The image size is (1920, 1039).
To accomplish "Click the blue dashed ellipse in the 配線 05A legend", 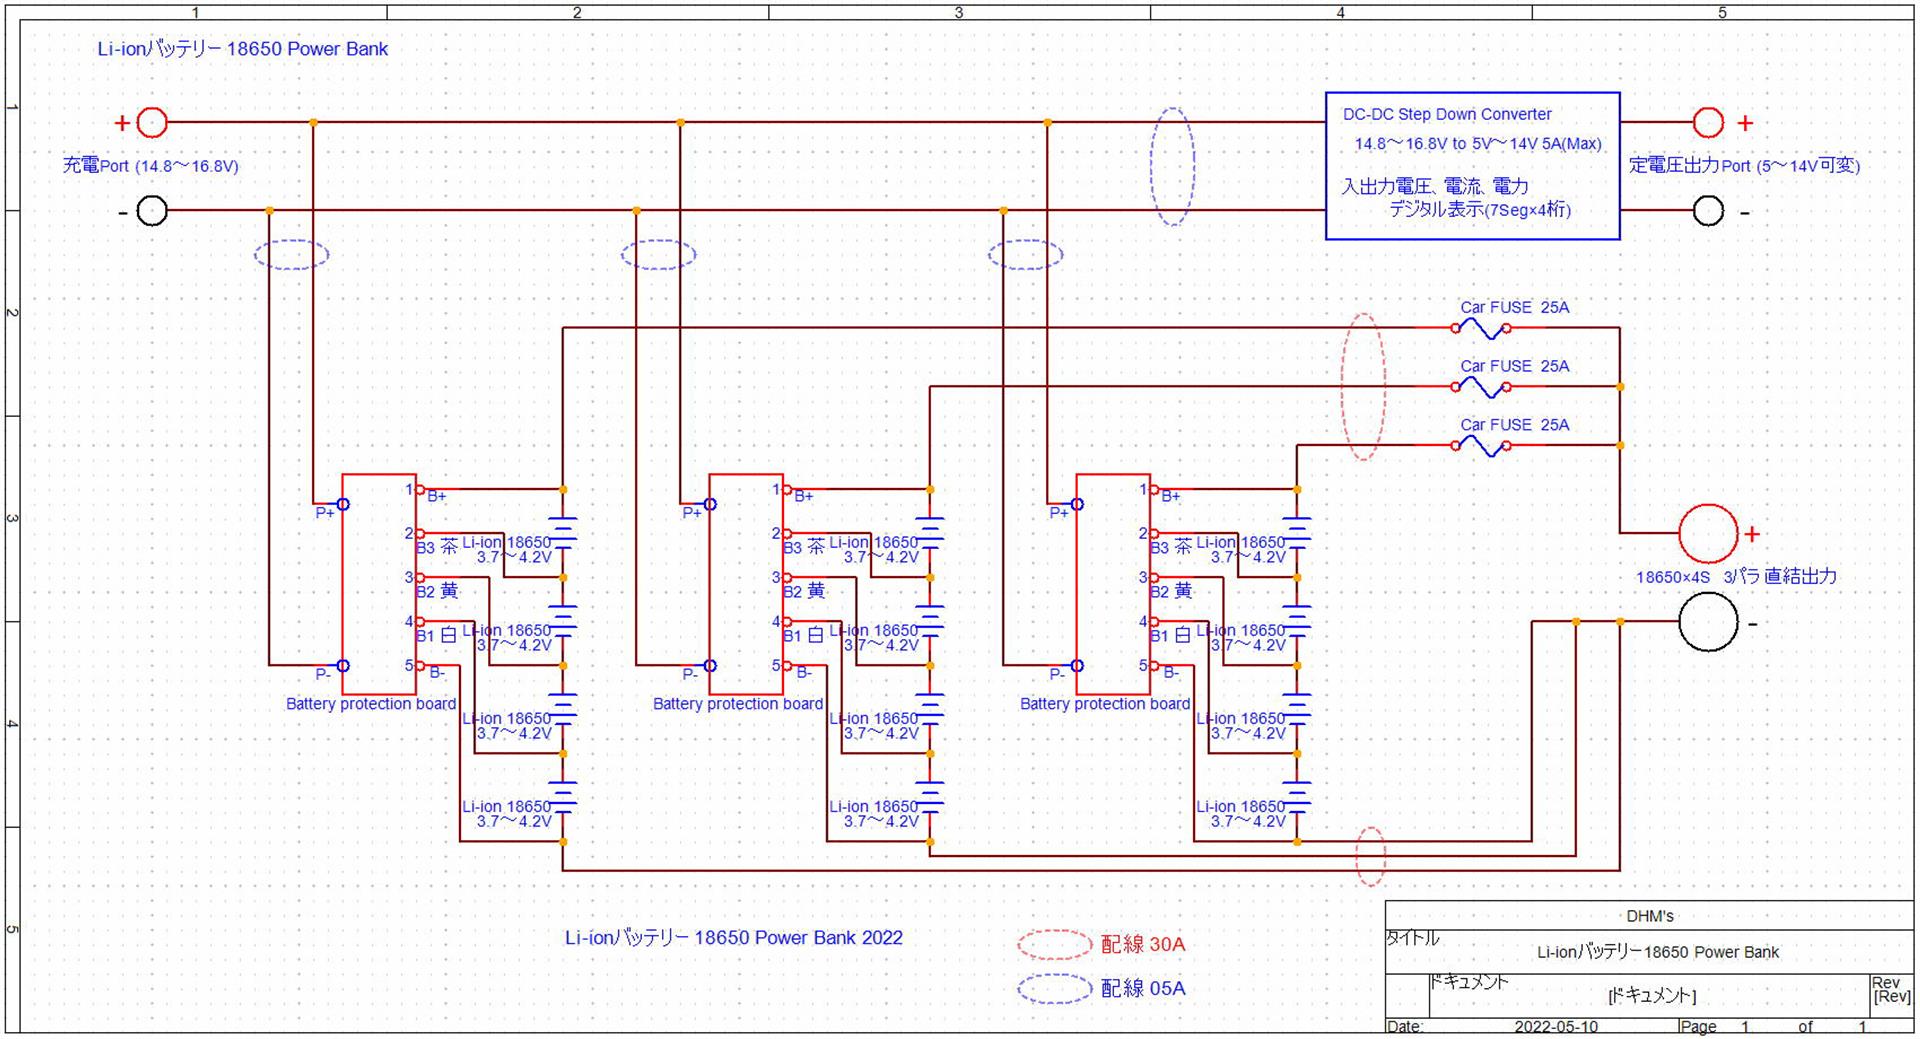I will [1054, 988].
